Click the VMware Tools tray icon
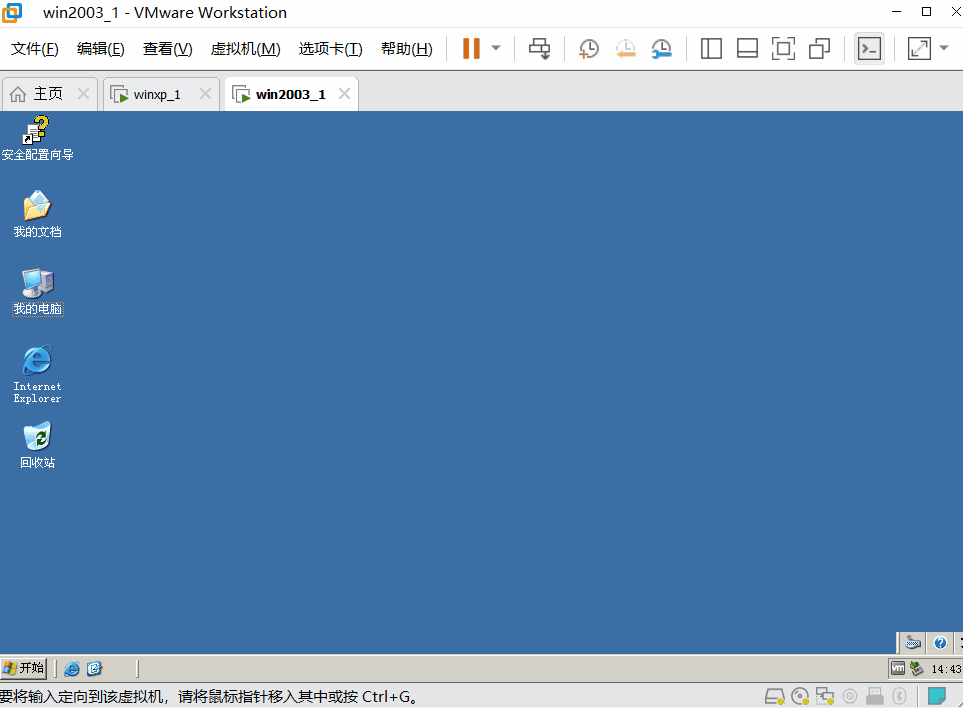Screen dimensions: 963x708 [x=898, y=668]
